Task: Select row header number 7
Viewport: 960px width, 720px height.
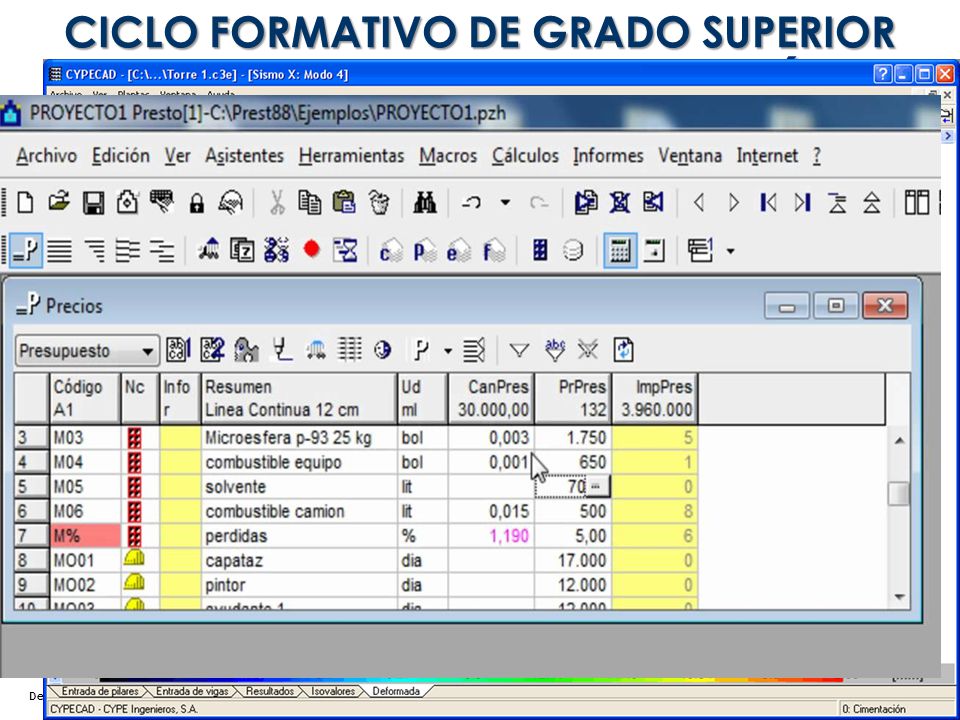Action: click(31, 536)
